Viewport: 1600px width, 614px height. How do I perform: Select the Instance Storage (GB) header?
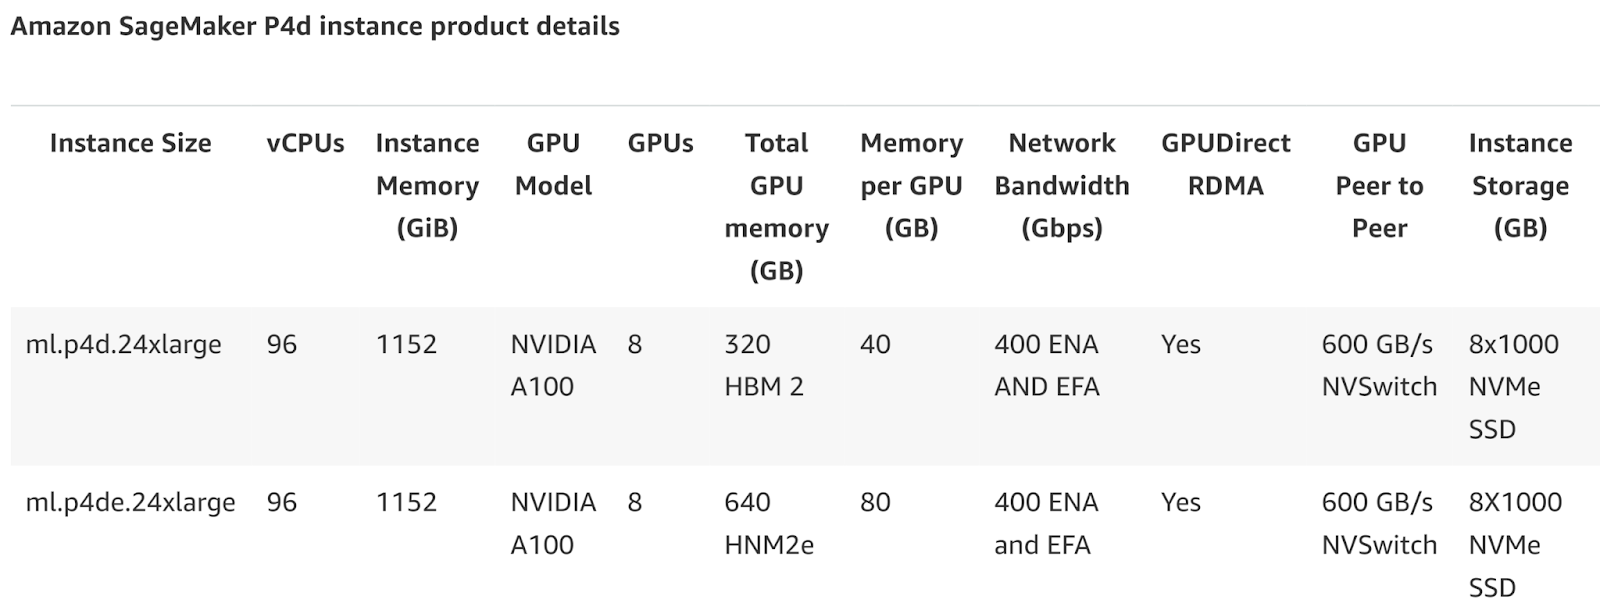1520,186
